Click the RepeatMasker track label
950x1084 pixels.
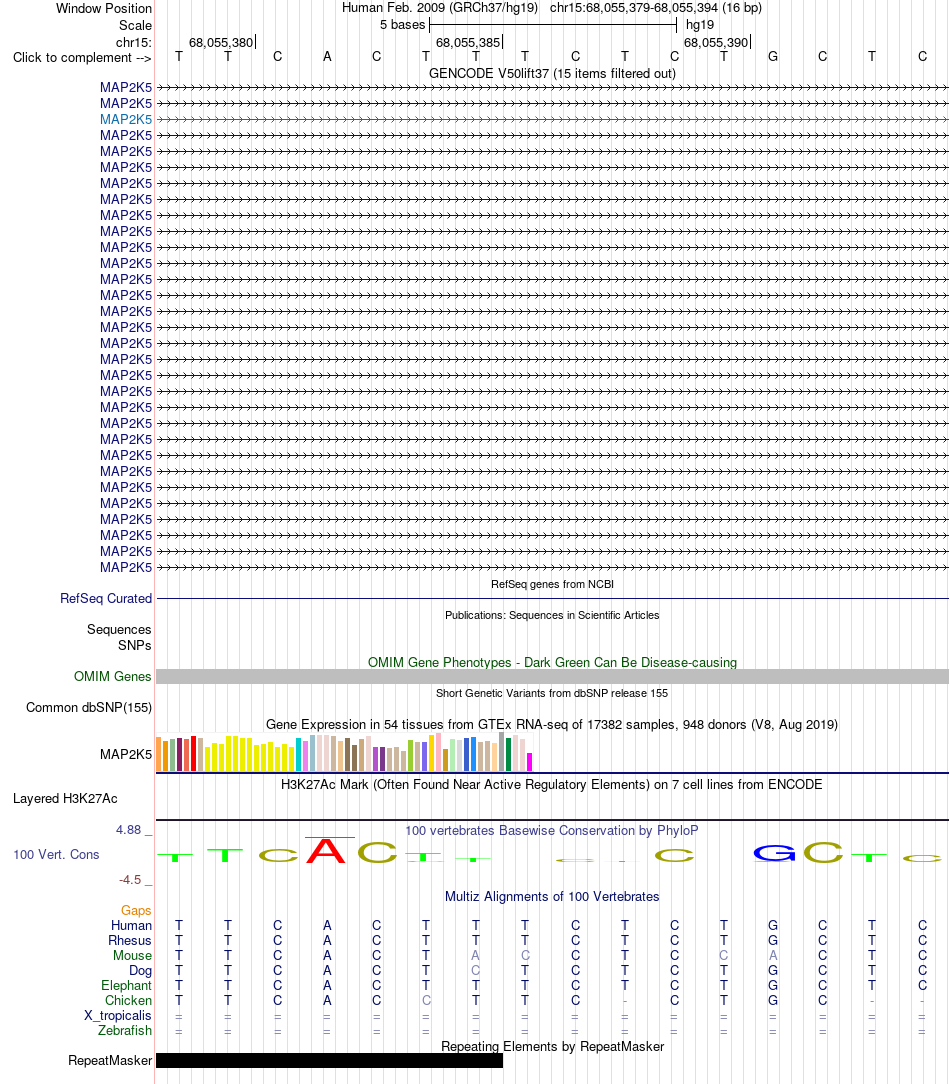click(x=110, y=1060)
